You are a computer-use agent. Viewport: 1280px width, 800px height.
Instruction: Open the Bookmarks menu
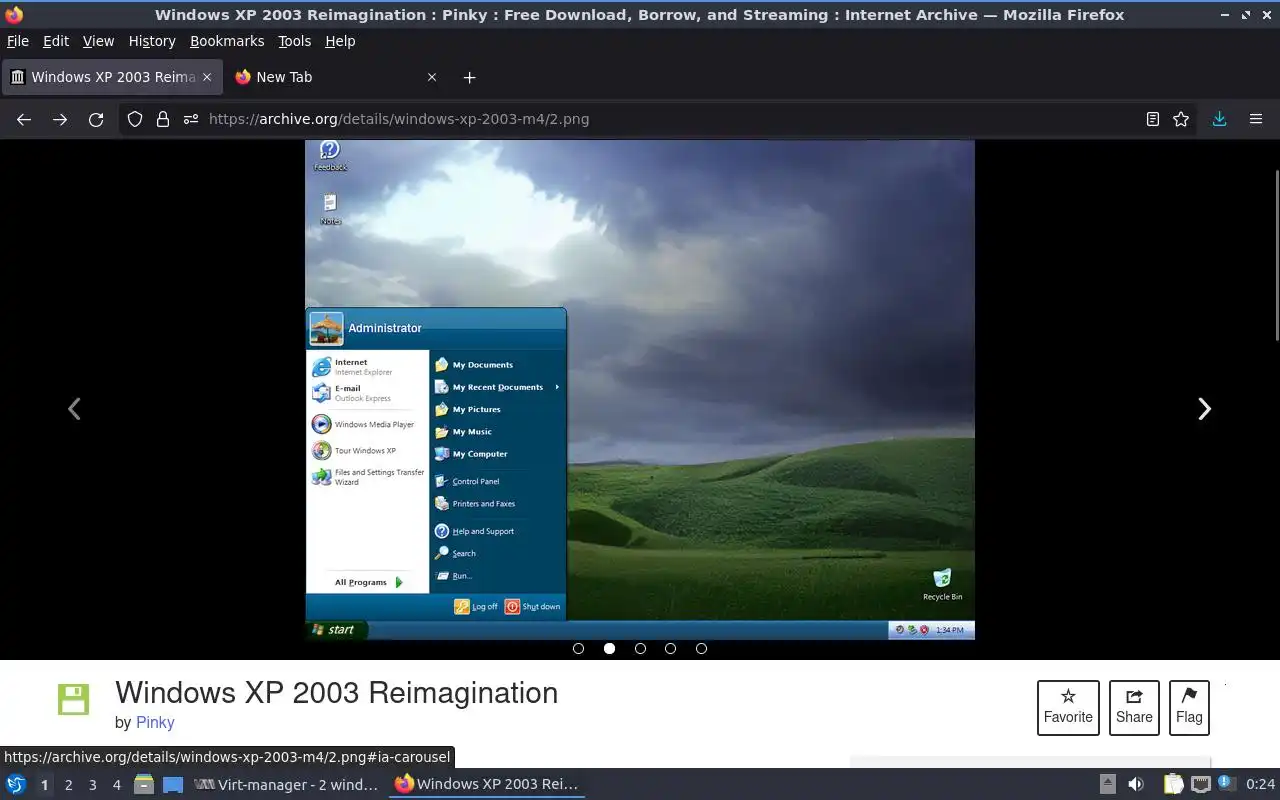click(x=227, y=41)
